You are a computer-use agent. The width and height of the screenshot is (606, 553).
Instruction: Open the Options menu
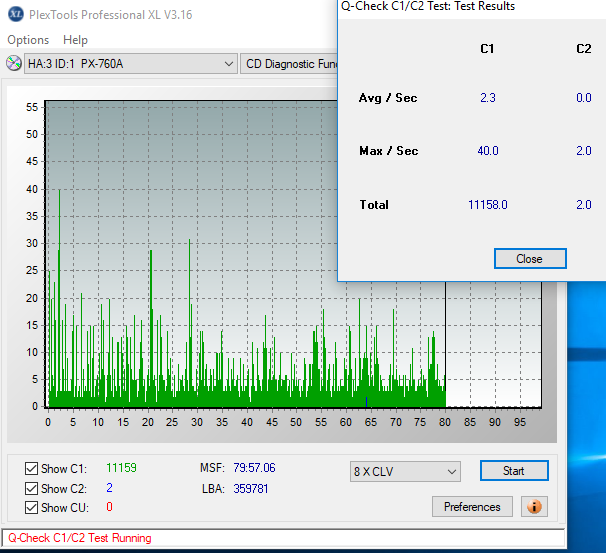tap(28, 40)
